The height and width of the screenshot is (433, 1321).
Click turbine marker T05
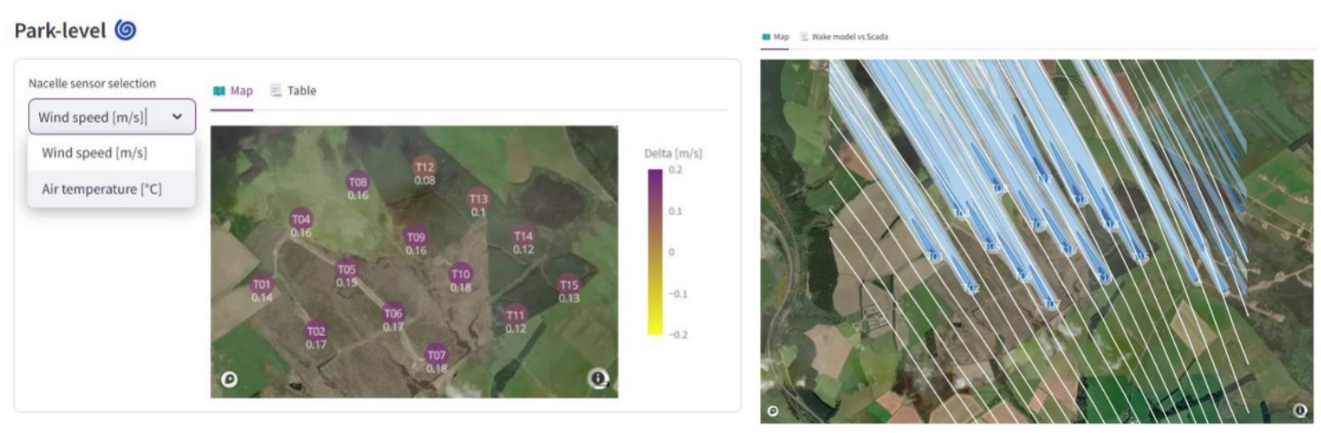pyautogui.click(x=347, y=269)
